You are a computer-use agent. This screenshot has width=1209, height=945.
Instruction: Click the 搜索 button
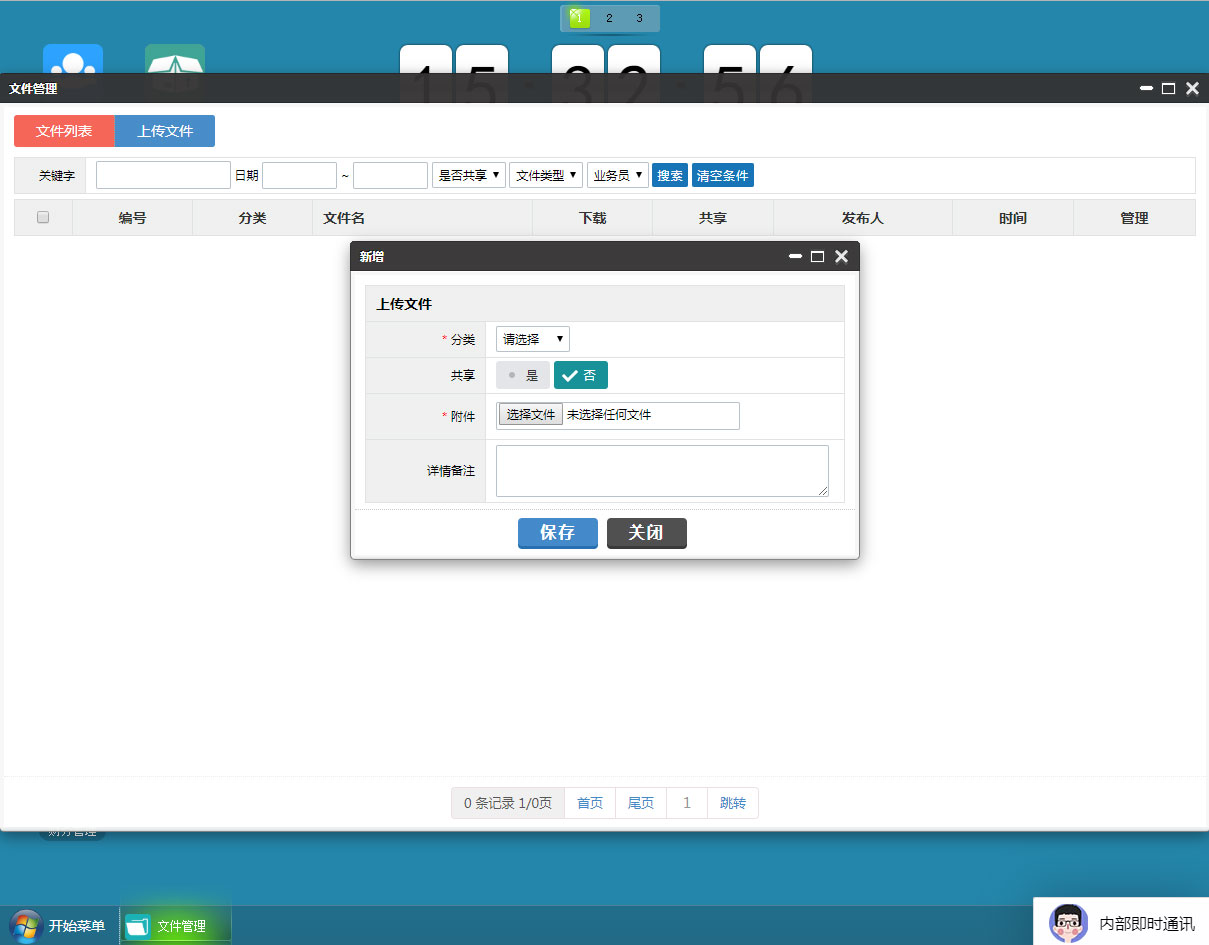670,175
